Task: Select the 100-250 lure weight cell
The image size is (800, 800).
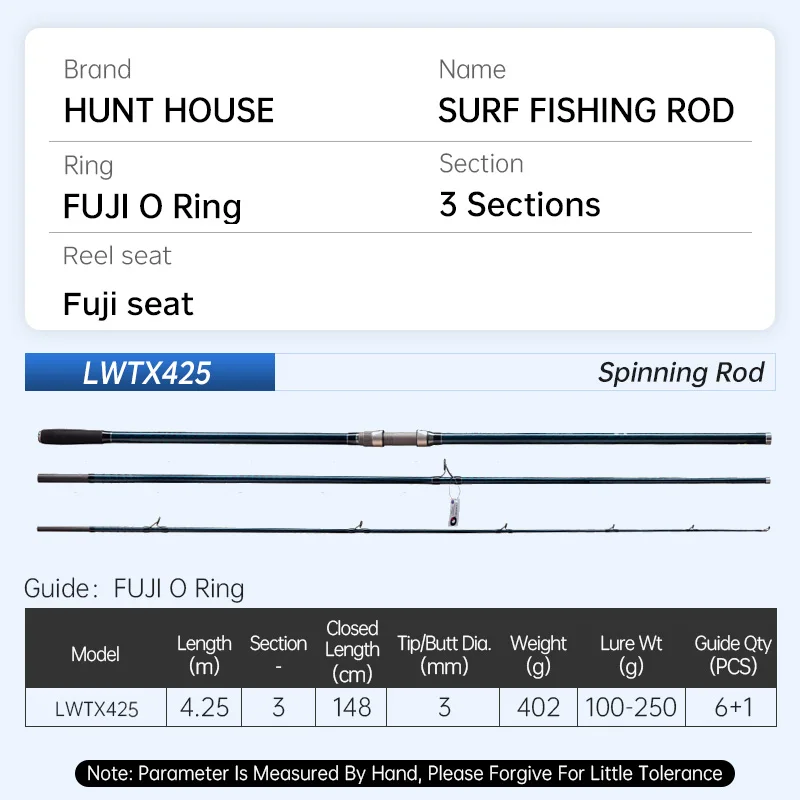Action: 631,708
